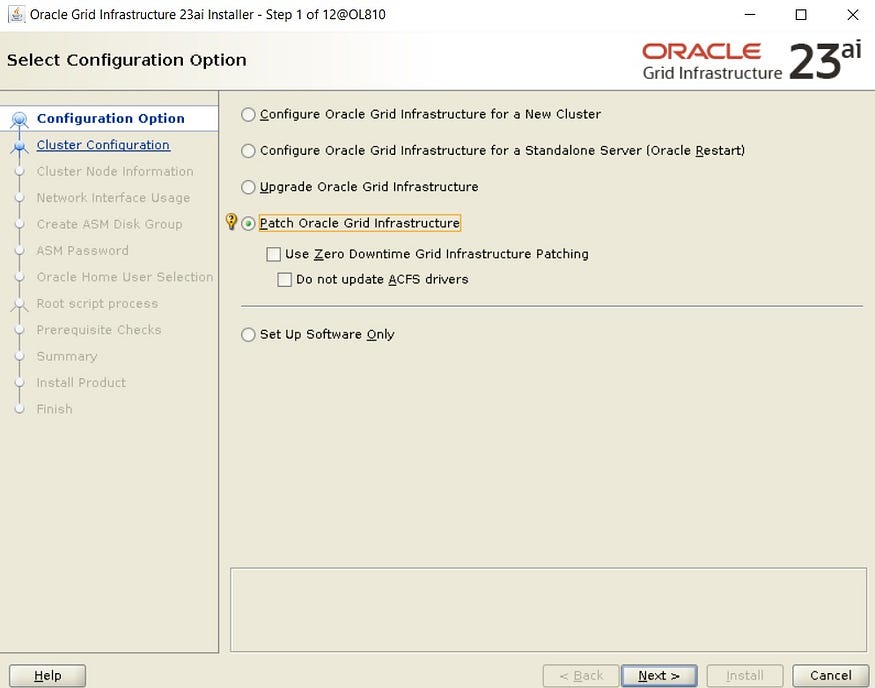Cancel the installer

pos(831,676)
